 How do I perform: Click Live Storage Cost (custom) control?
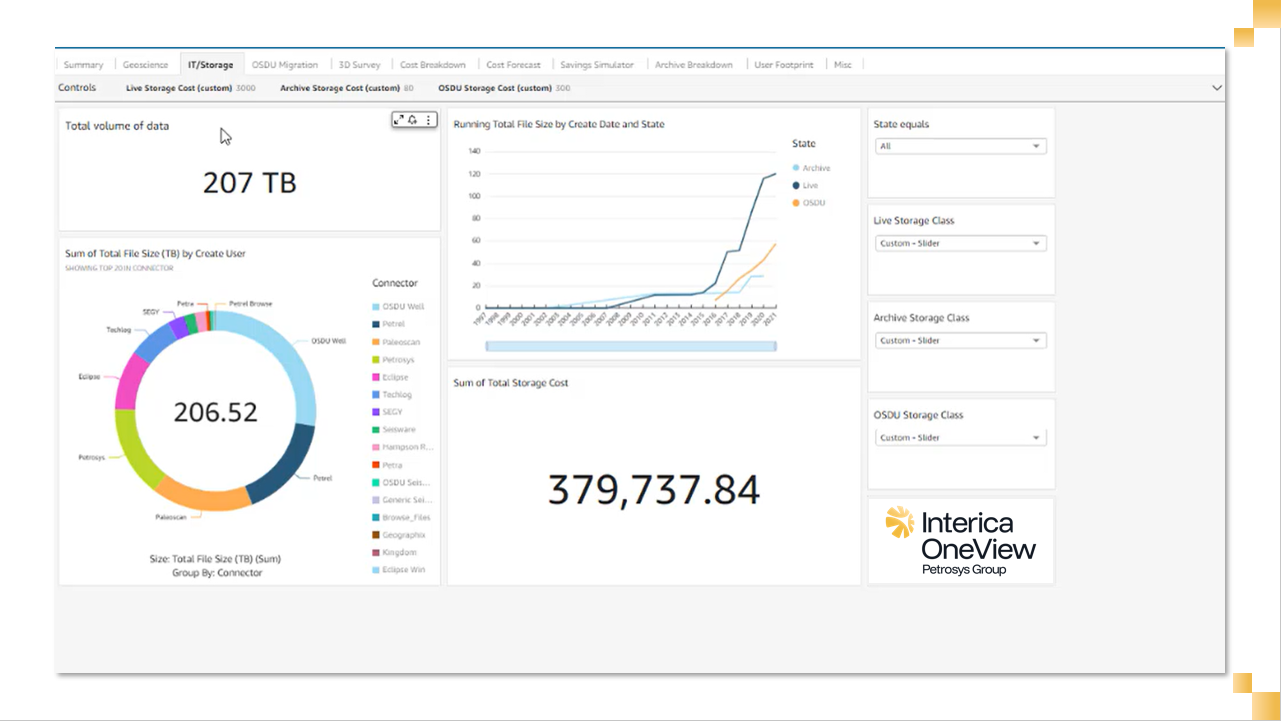click(180, 87)
